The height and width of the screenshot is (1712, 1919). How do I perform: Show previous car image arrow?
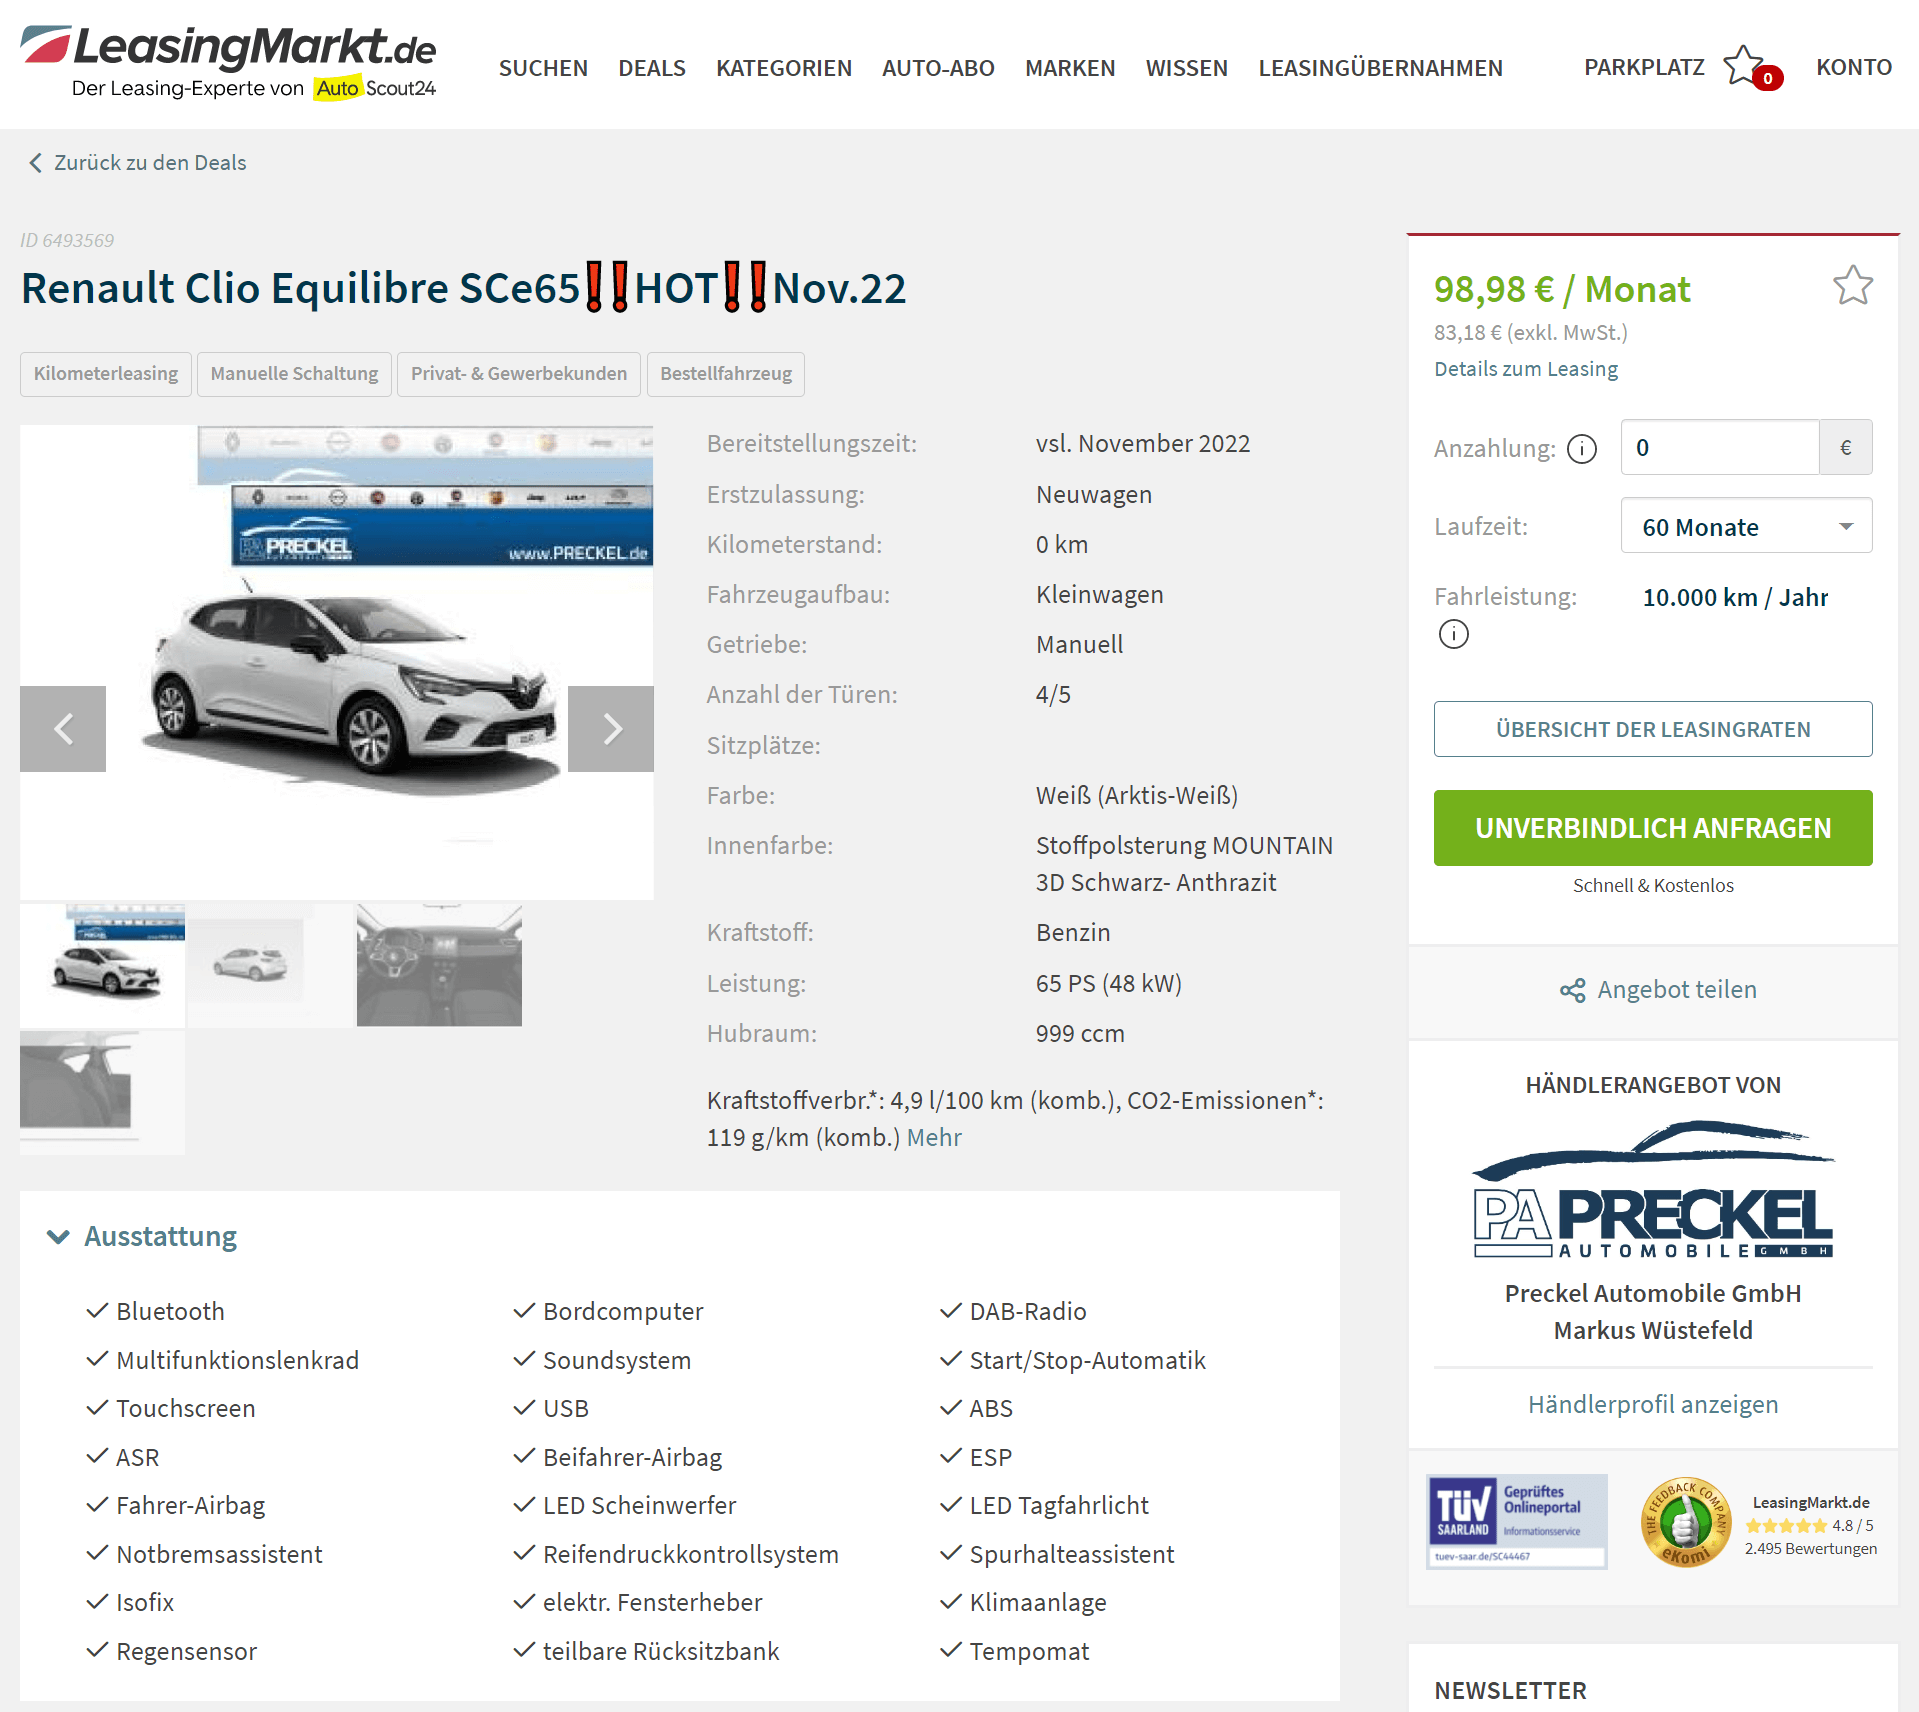coord(63,729)
